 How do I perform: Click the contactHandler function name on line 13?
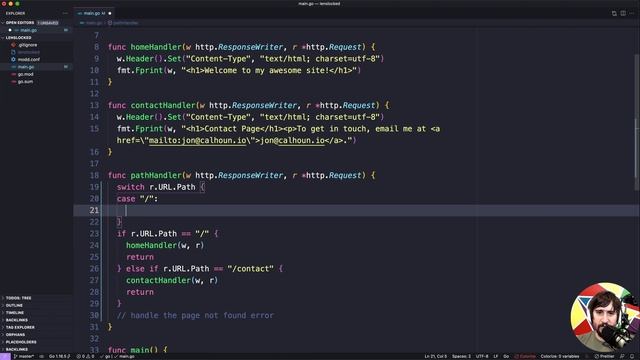[163, 106]
